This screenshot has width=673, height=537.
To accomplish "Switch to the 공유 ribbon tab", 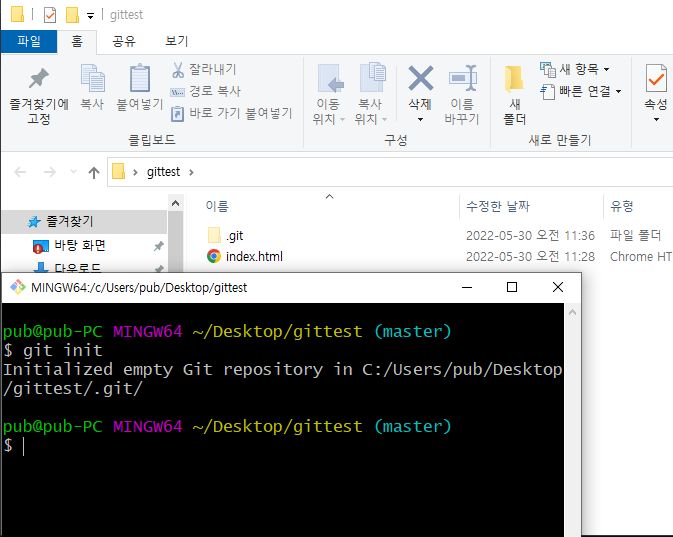I will tap(124, 42).
